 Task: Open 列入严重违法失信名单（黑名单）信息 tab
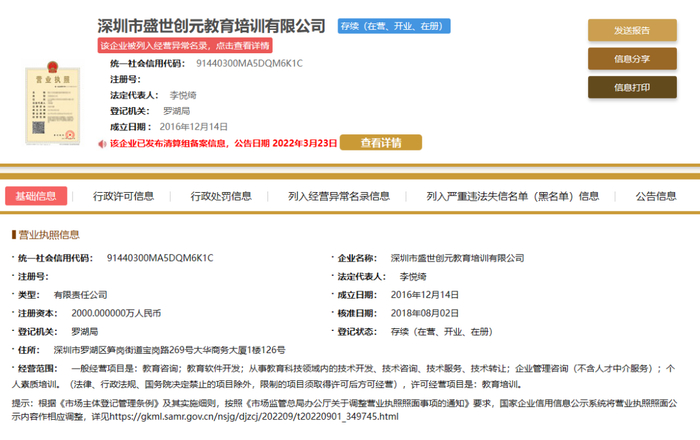(512, 196)
